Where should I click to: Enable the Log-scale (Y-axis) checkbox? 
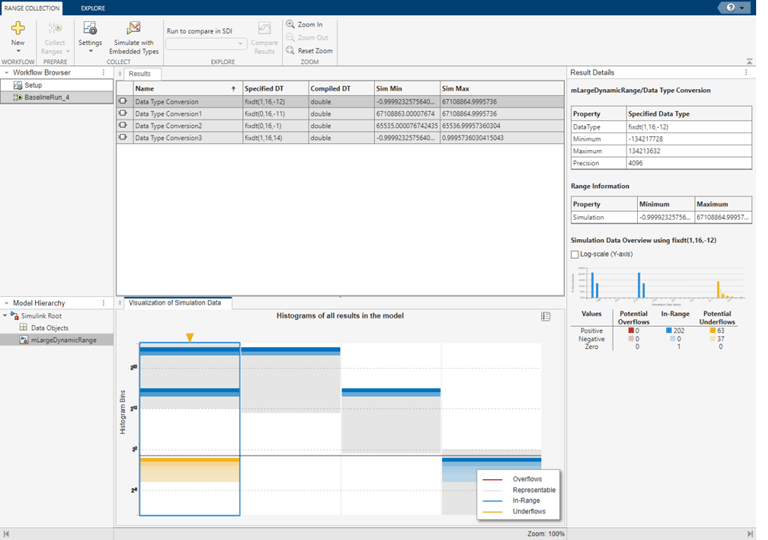pos(575,254)
